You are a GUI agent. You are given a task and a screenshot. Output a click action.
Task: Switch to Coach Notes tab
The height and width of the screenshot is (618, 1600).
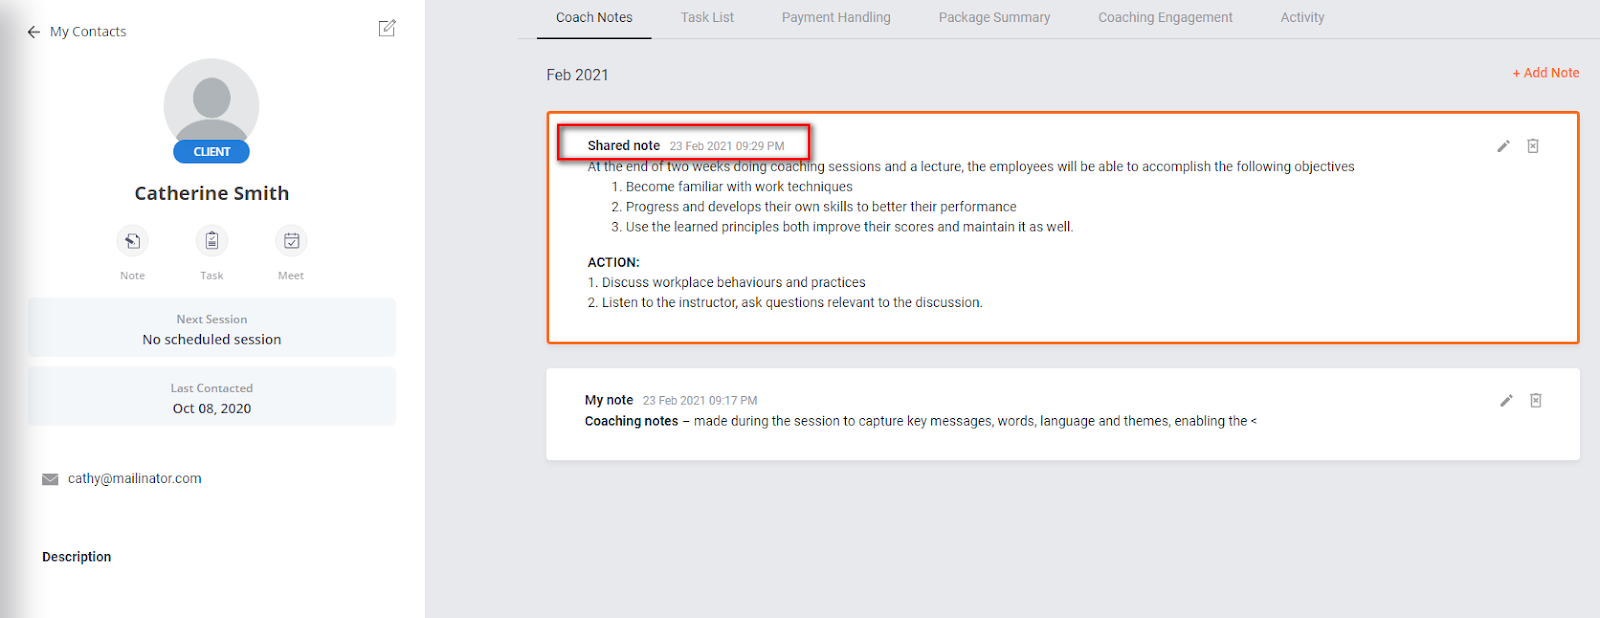[x=594, y=18]
